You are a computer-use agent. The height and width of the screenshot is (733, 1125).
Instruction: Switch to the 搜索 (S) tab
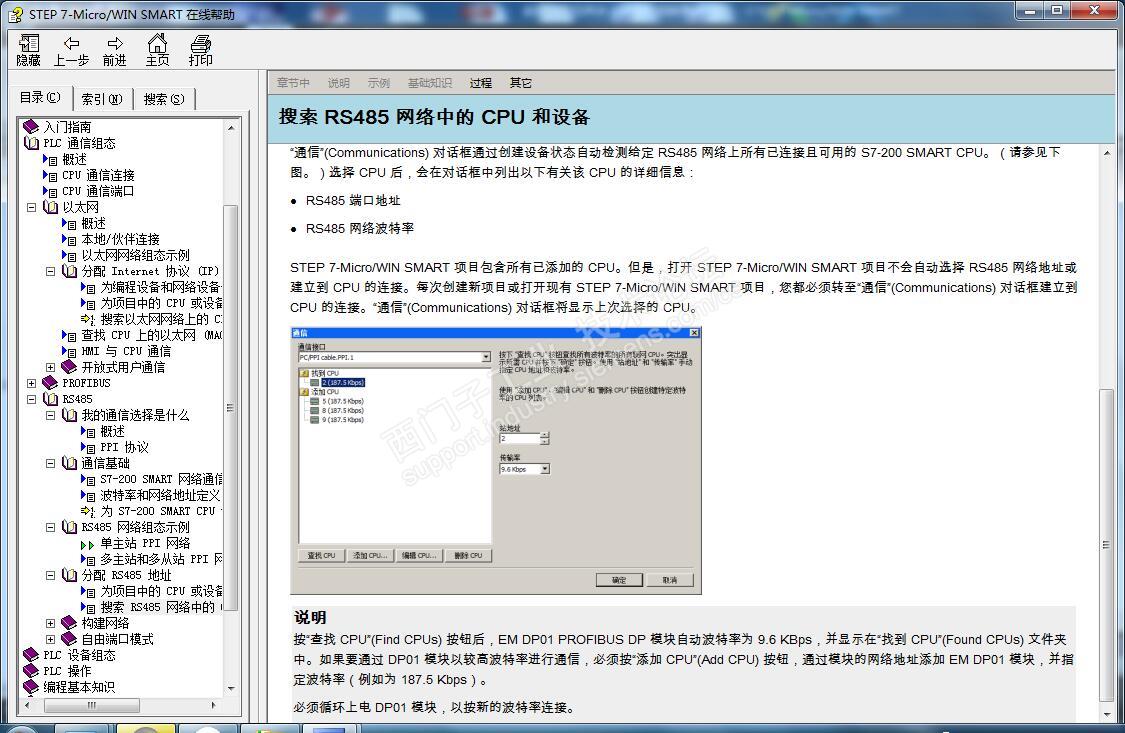(164, 99)
